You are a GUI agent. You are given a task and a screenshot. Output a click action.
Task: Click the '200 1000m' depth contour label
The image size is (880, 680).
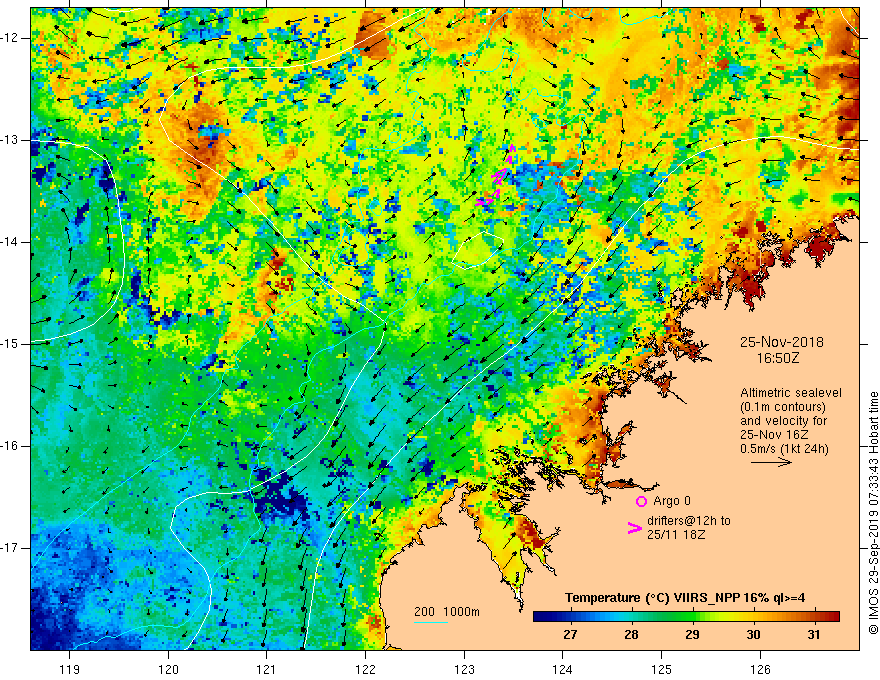(x=447, y=612)
